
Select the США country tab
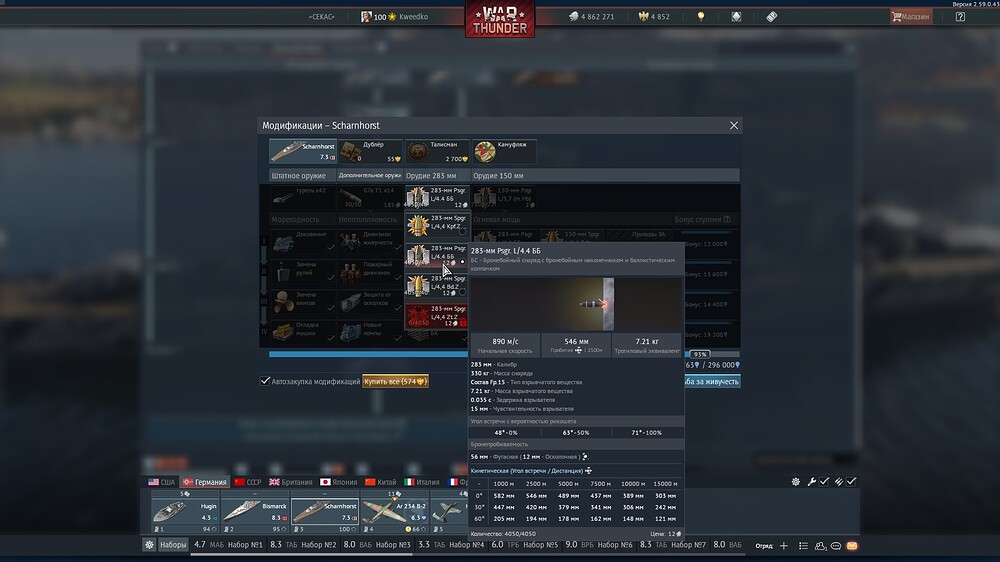pos(161,482)
